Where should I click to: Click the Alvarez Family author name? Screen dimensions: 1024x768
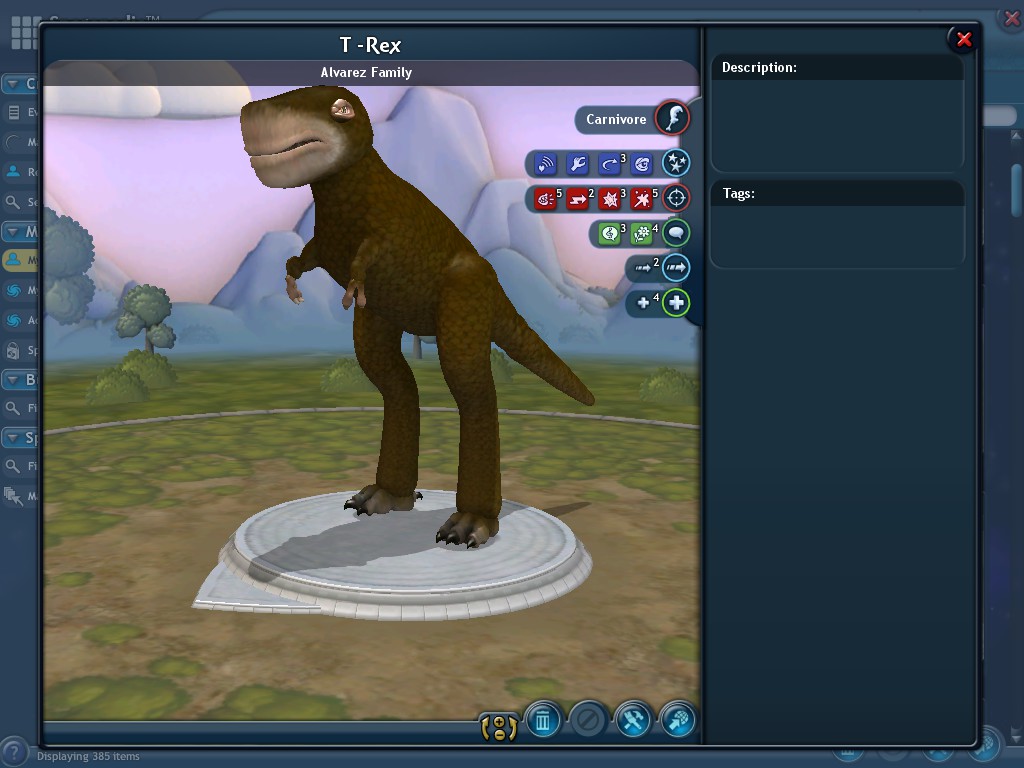tap(366, 72)
